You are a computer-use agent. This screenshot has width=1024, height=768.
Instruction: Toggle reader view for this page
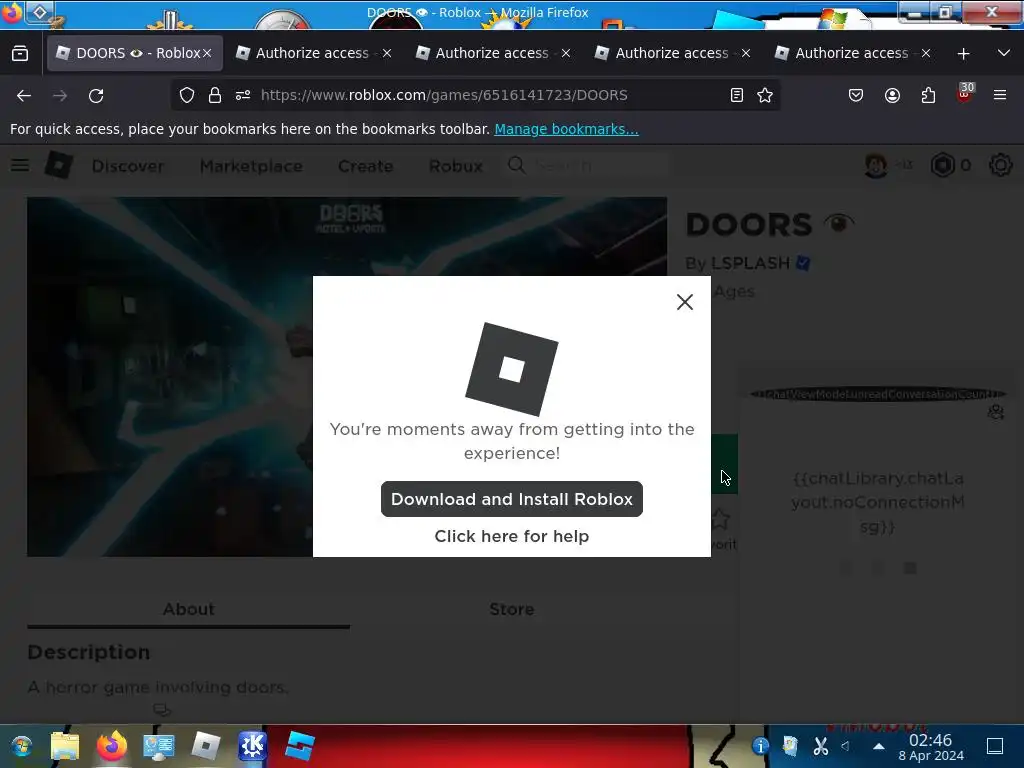click(x=737, y=95)
